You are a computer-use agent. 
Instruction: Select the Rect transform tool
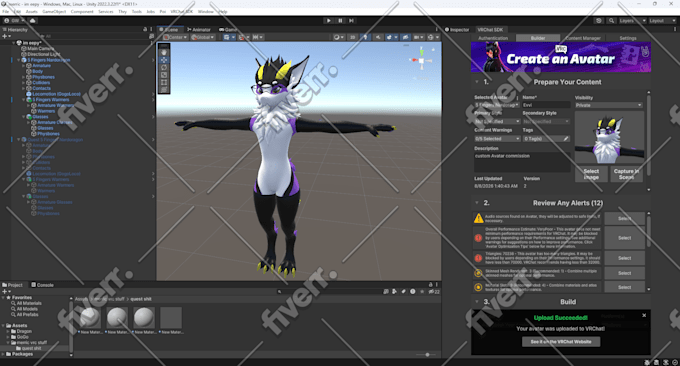point(164,82)
